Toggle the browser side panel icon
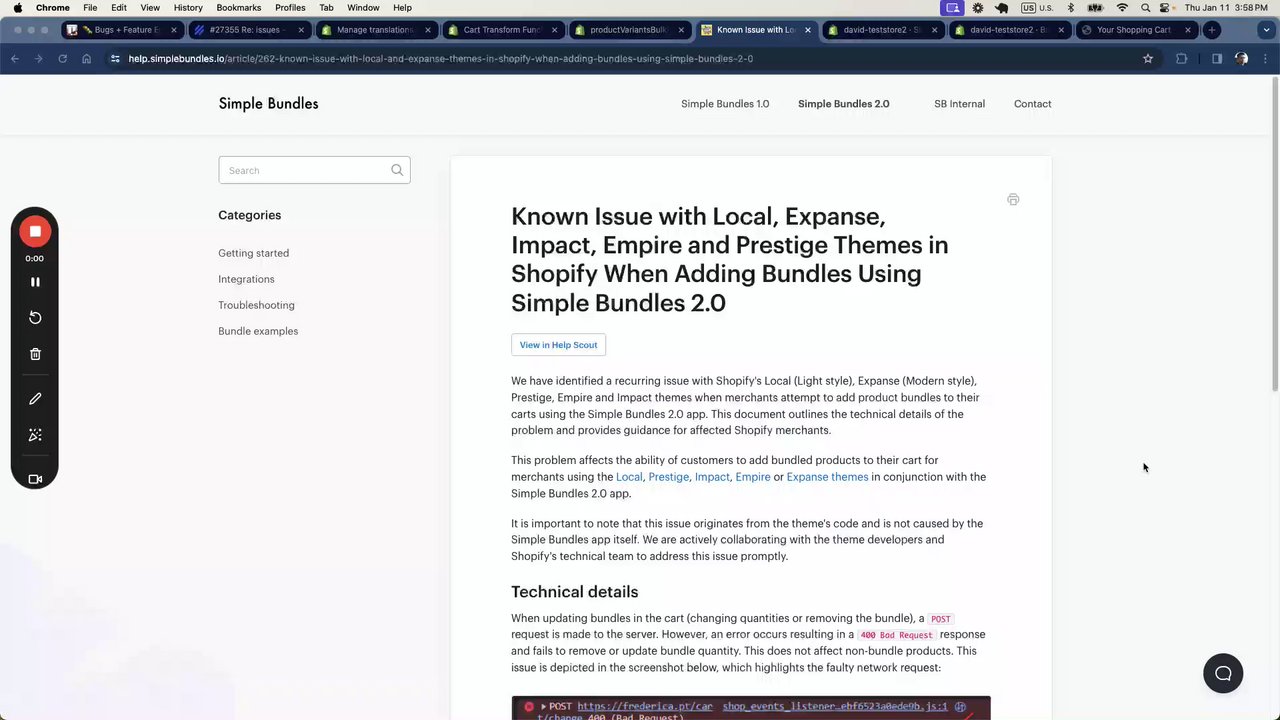 [1217, 59]
